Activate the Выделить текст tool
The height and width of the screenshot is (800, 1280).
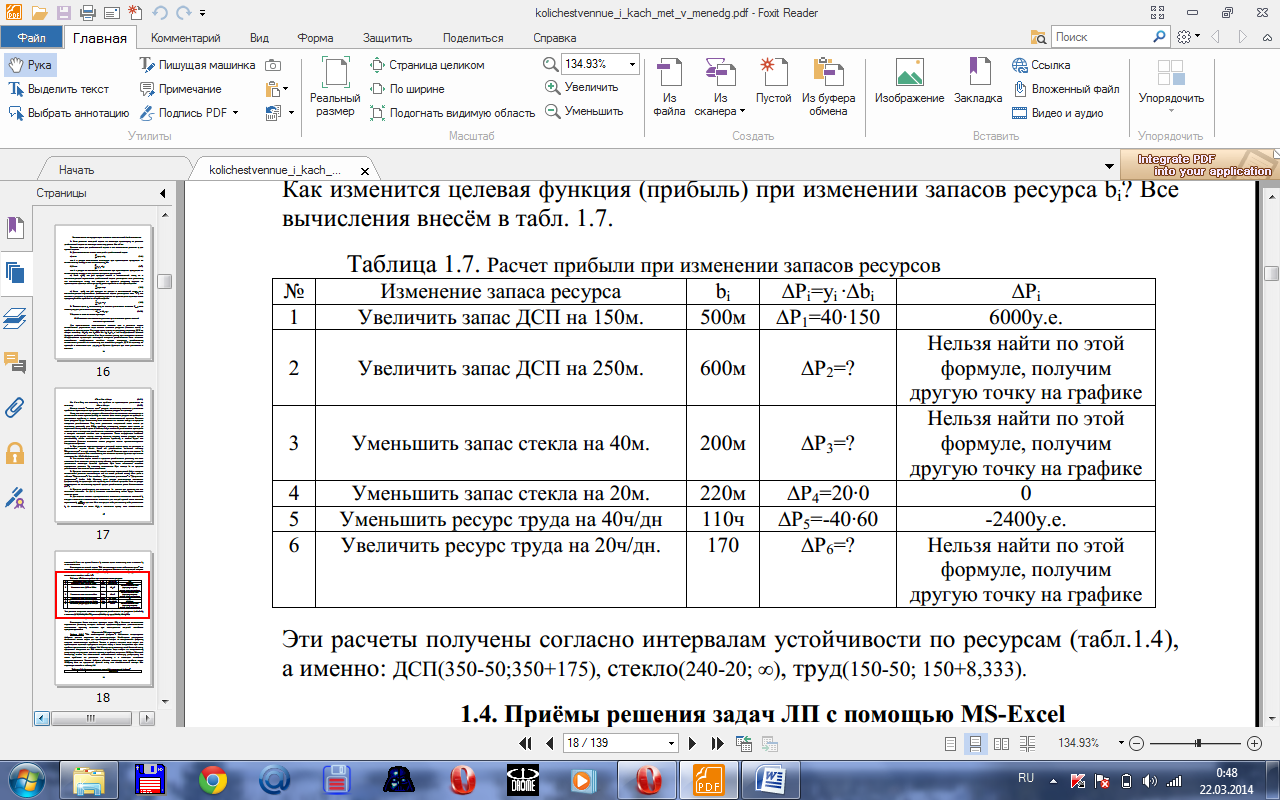pyautogui.click(x=59, y=88)
